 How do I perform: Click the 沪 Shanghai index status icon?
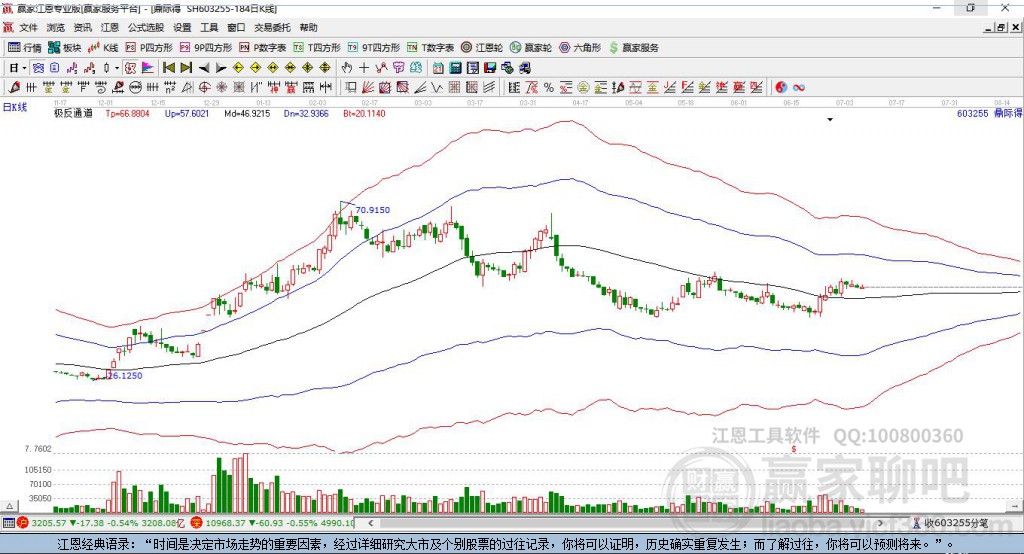point(23,523)
